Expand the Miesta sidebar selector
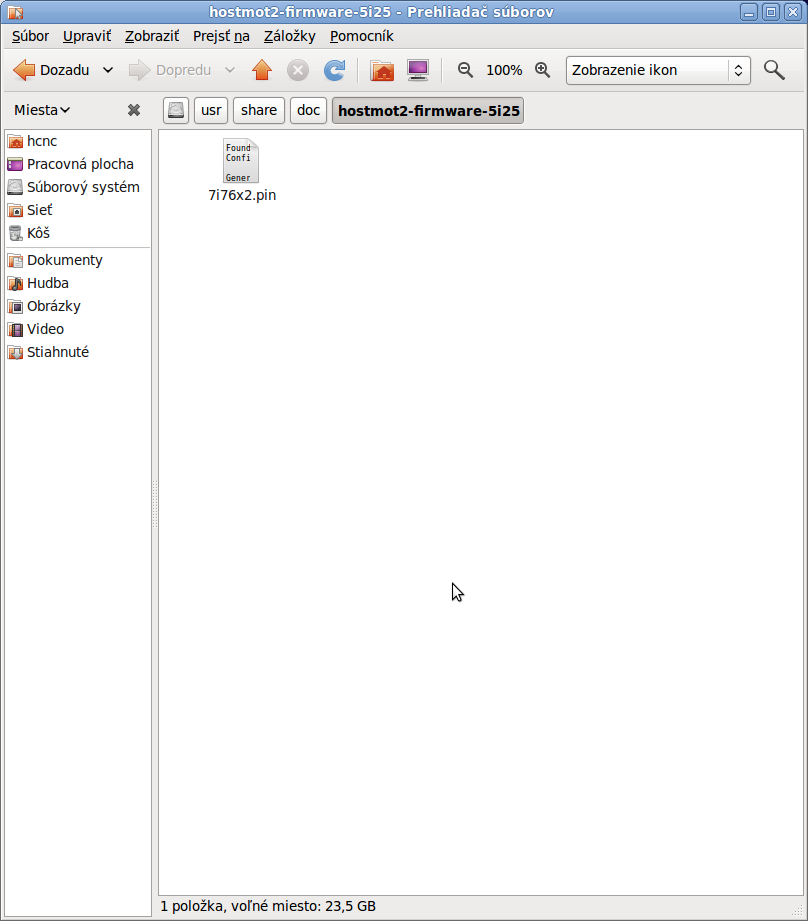This screenshot has height=921, width=808. click(x=42, y=110)
